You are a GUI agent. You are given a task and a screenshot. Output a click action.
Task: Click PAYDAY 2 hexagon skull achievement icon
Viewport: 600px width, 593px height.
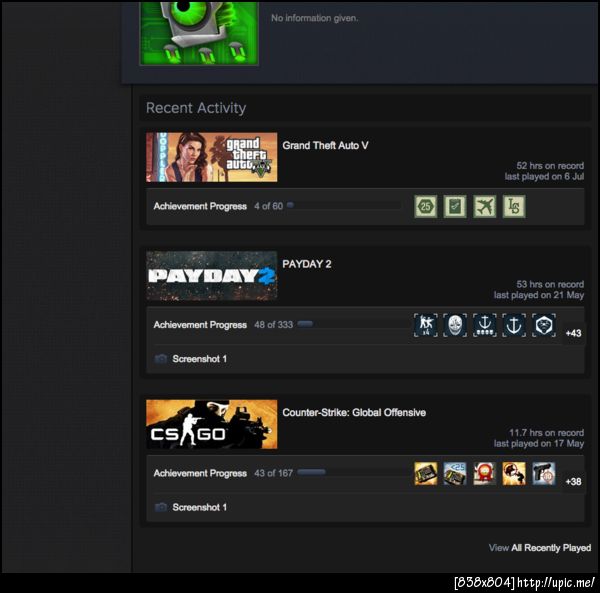coord(543,325)
